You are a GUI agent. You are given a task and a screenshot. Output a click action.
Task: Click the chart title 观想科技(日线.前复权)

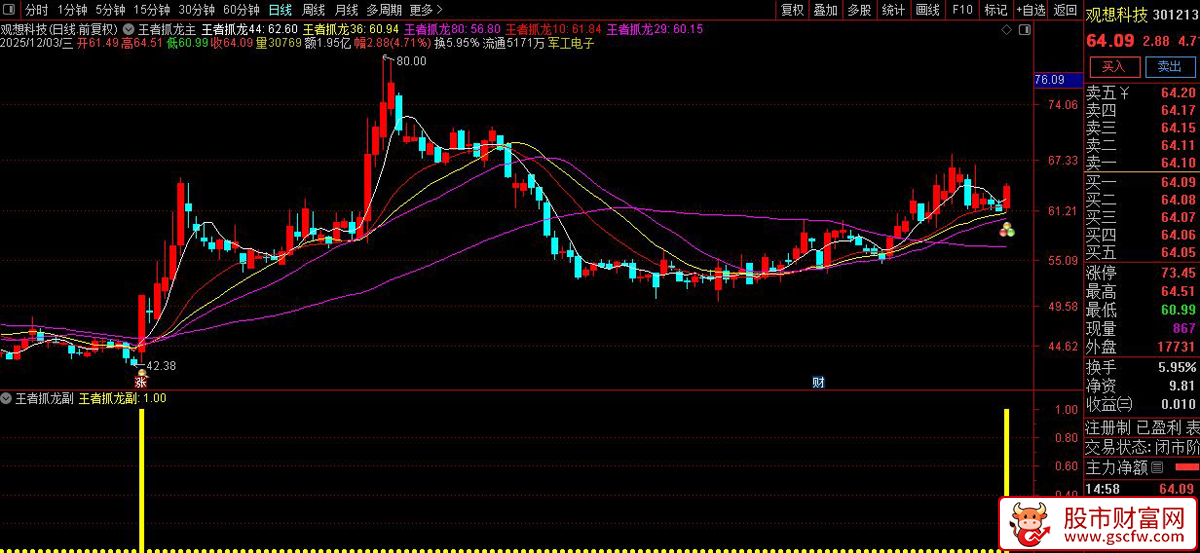coord(59,30)
